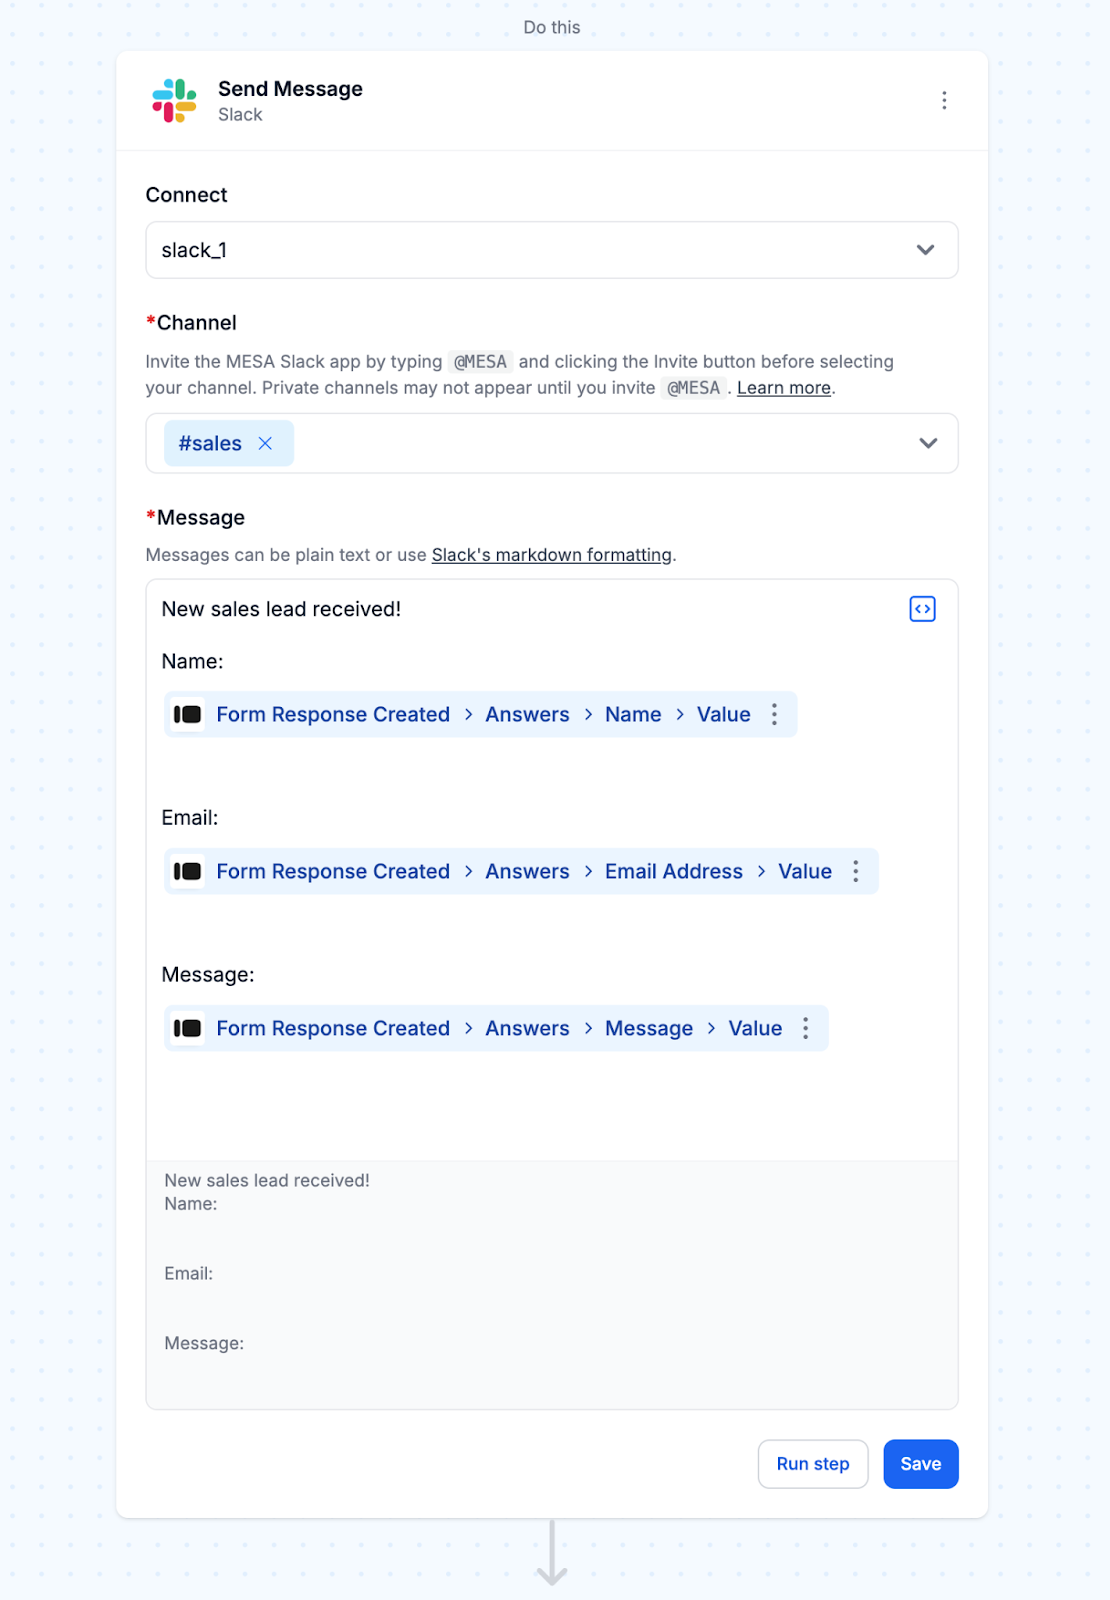The width and height of the screenshot is (1110, 1600).
Task: Open the Learn more link
Action: (784, 388)
